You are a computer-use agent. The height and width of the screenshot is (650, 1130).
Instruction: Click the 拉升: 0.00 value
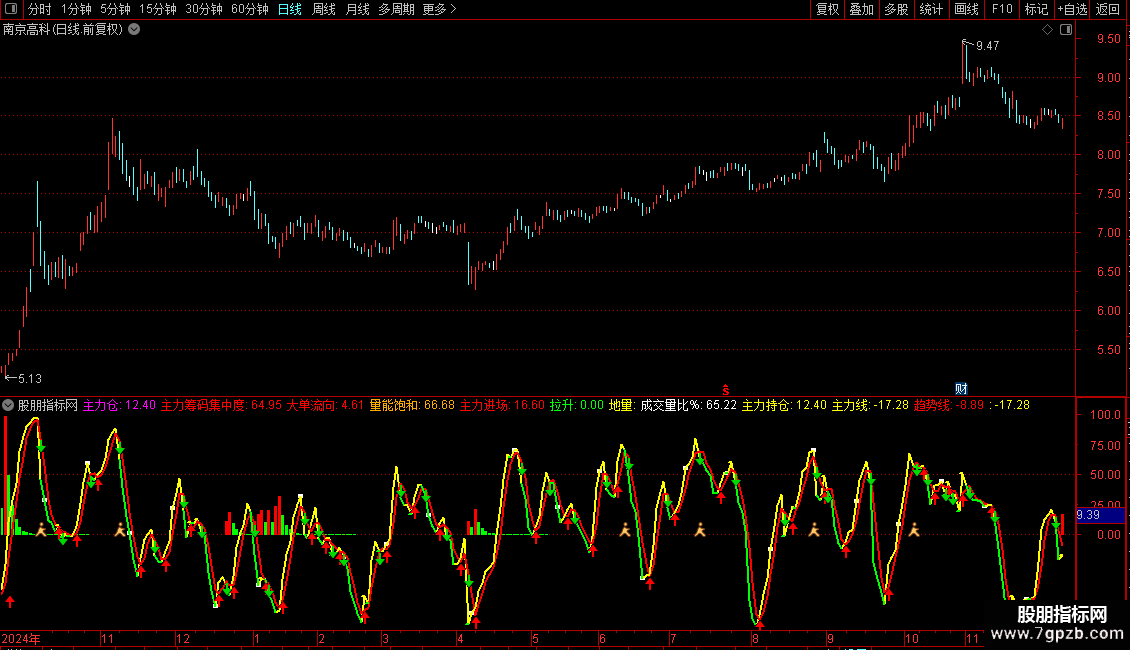(577, 406)
